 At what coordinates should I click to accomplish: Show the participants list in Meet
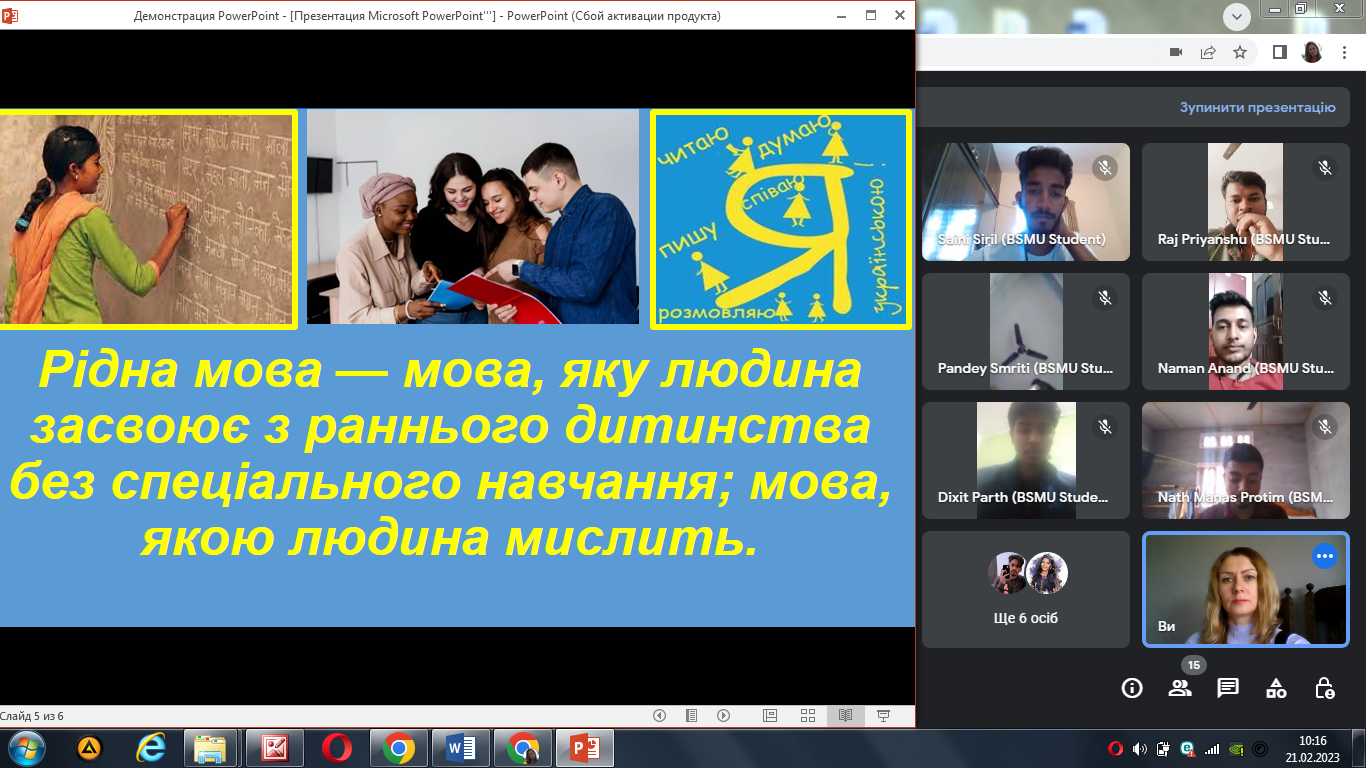(x=1180, y=688)
